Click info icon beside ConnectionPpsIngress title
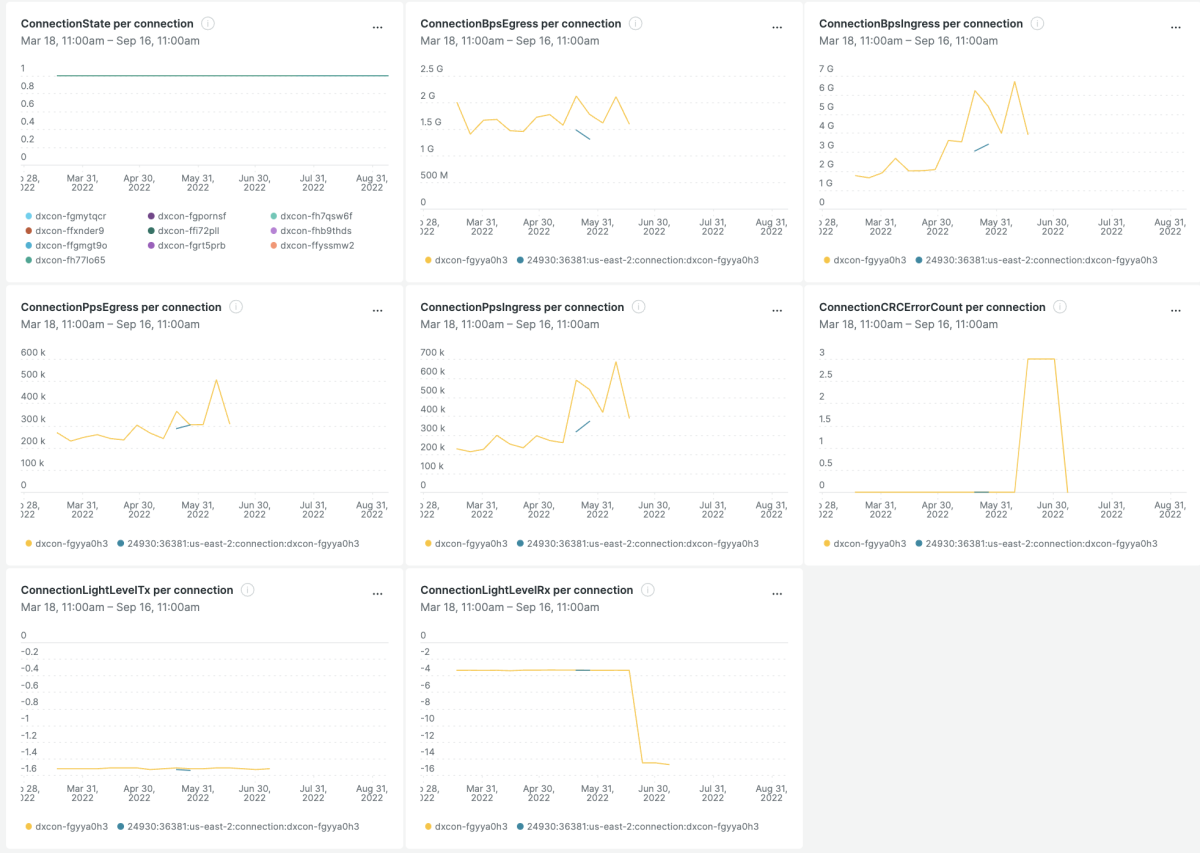Image resolution: width=1200 pixels, height=853 pixels. click(x=638, y=307)
